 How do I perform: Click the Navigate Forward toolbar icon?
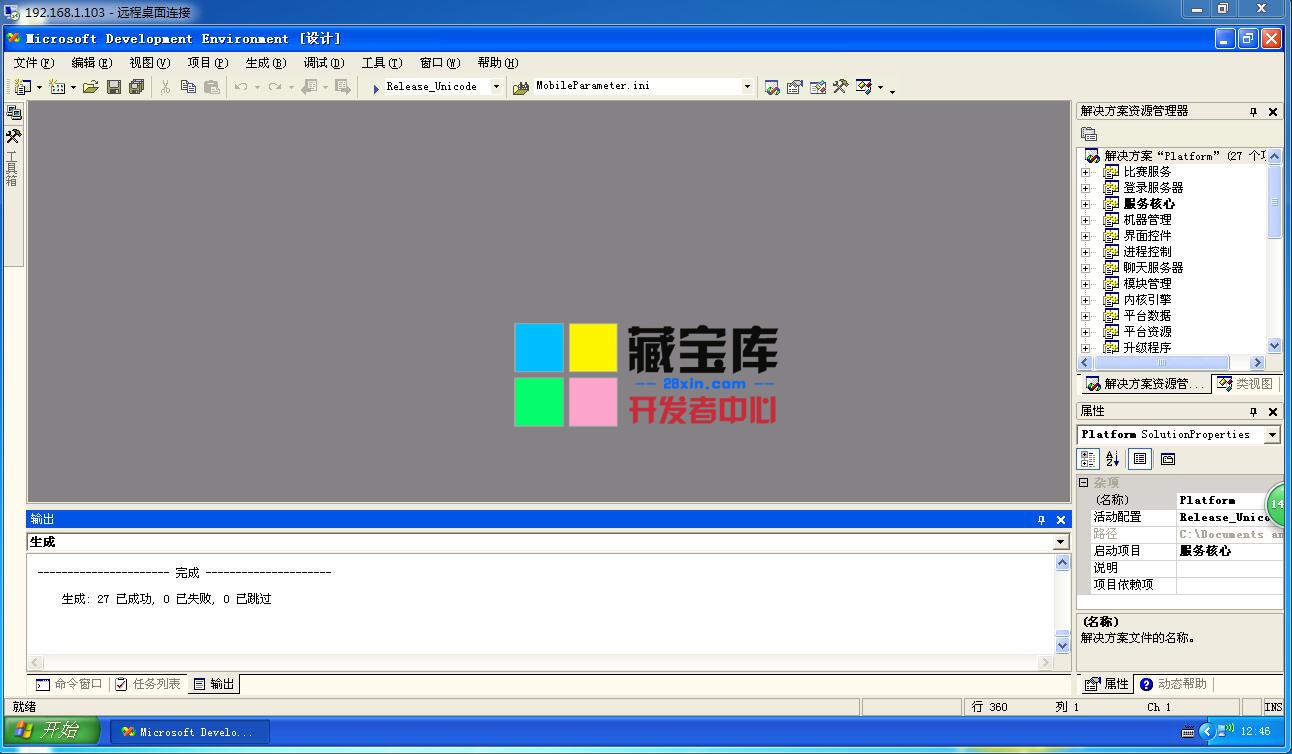point(343,87)
